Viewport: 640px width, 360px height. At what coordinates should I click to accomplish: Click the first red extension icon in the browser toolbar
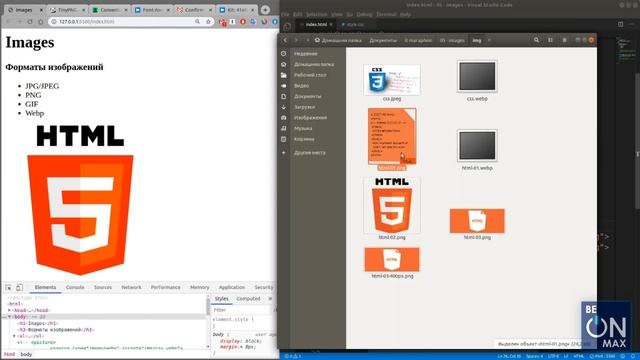[222, 22]
